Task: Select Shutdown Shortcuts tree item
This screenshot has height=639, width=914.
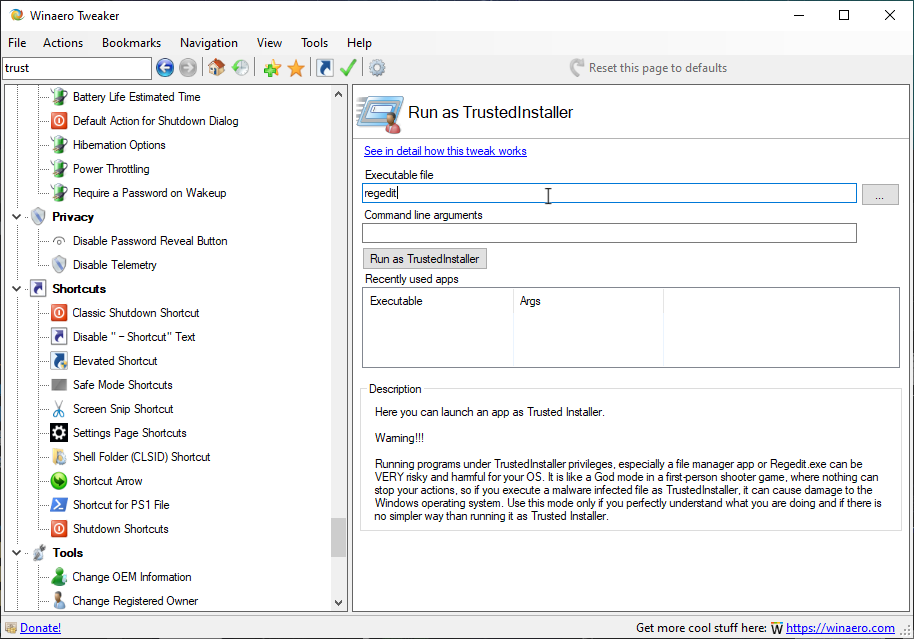Action: [121, 529]
